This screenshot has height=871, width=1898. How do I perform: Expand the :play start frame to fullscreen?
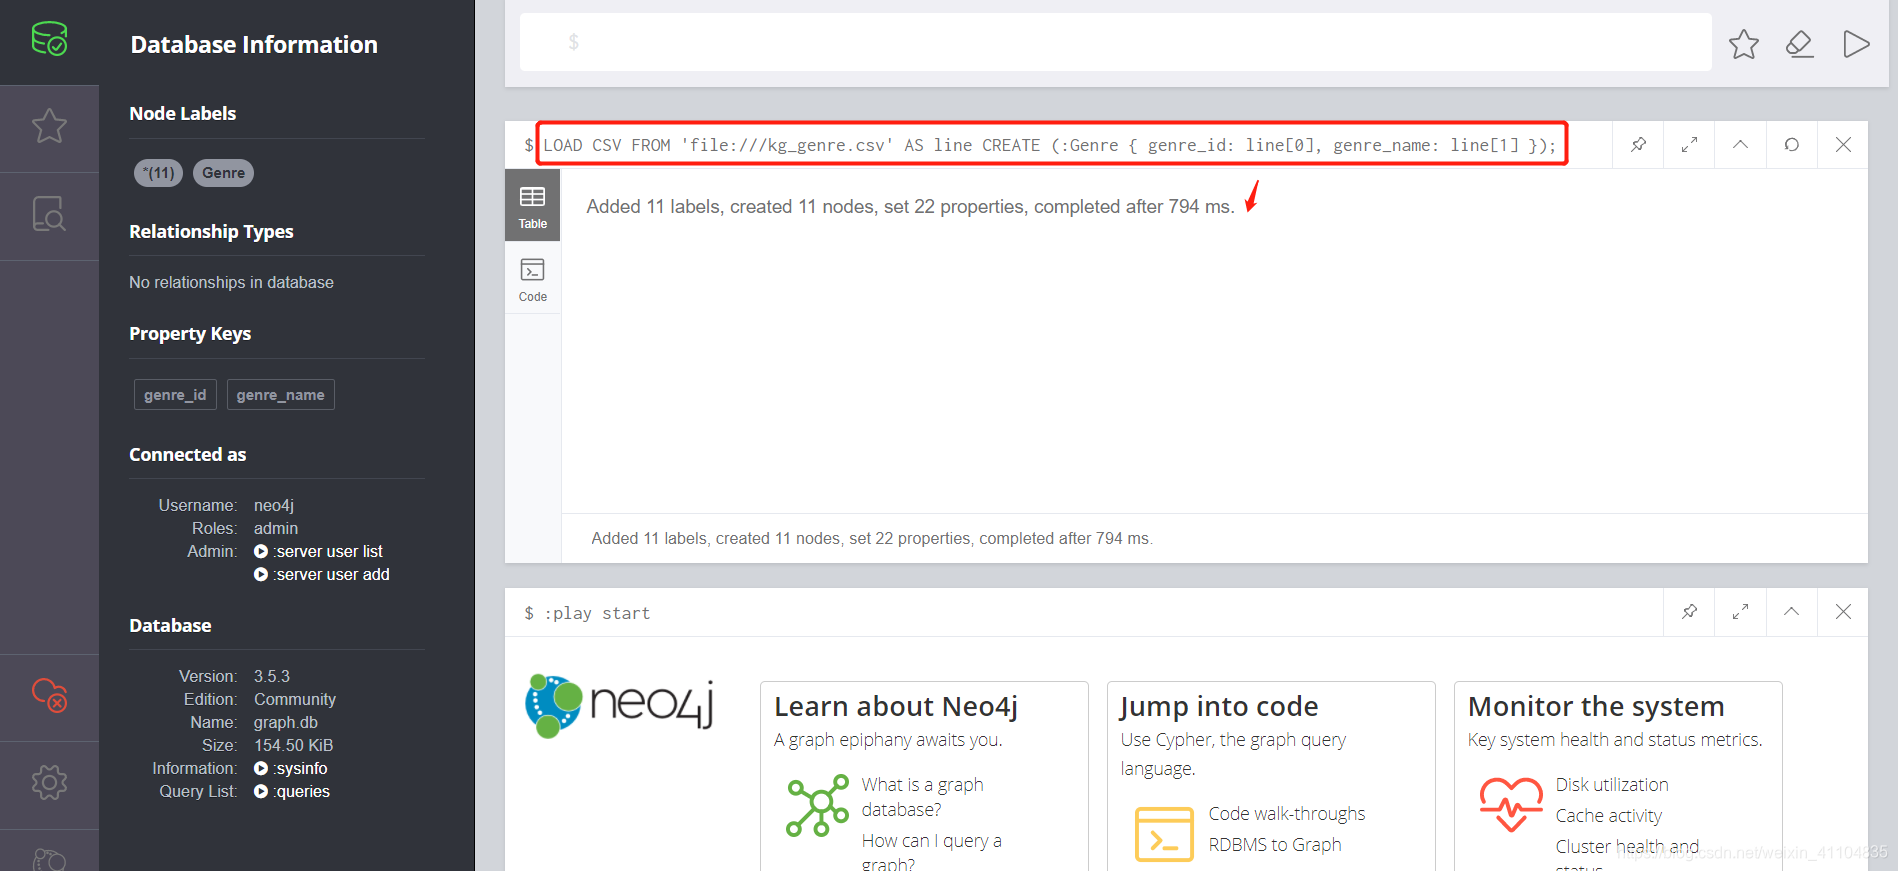[1740, 612]
